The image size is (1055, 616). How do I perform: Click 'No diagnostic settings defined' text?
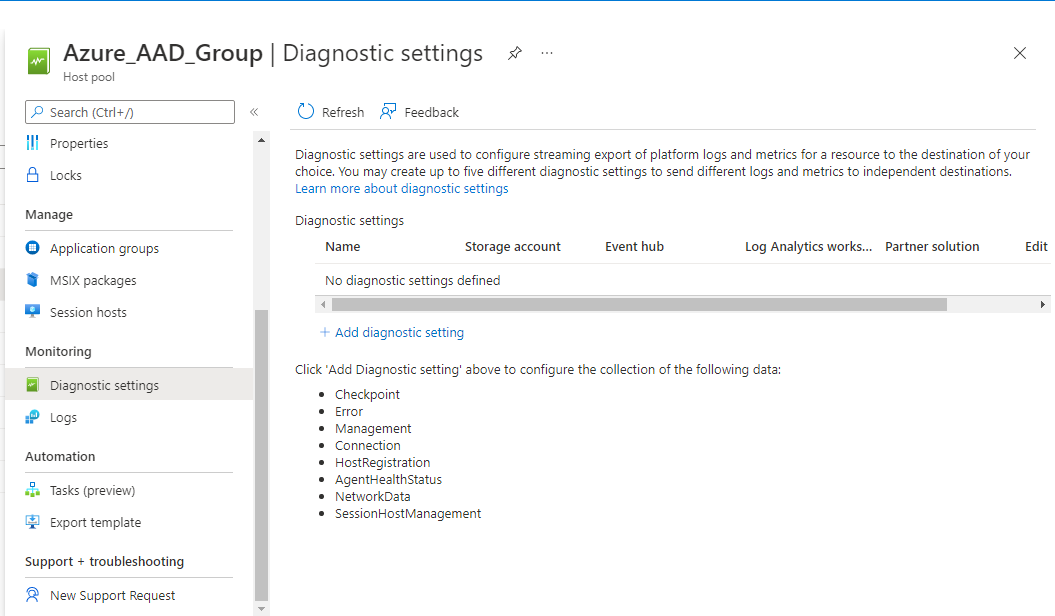tap(412, 280)
